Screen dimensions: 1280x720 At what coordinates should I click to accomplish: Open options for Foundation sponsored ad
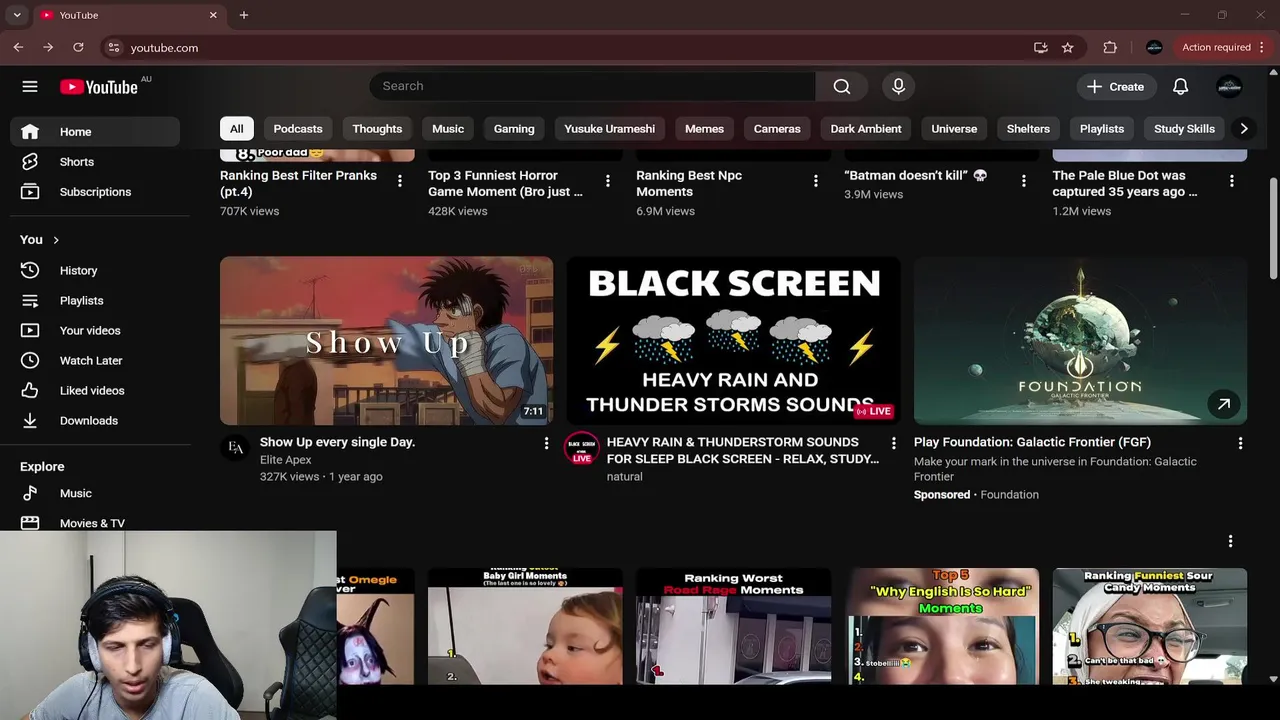1241,443
